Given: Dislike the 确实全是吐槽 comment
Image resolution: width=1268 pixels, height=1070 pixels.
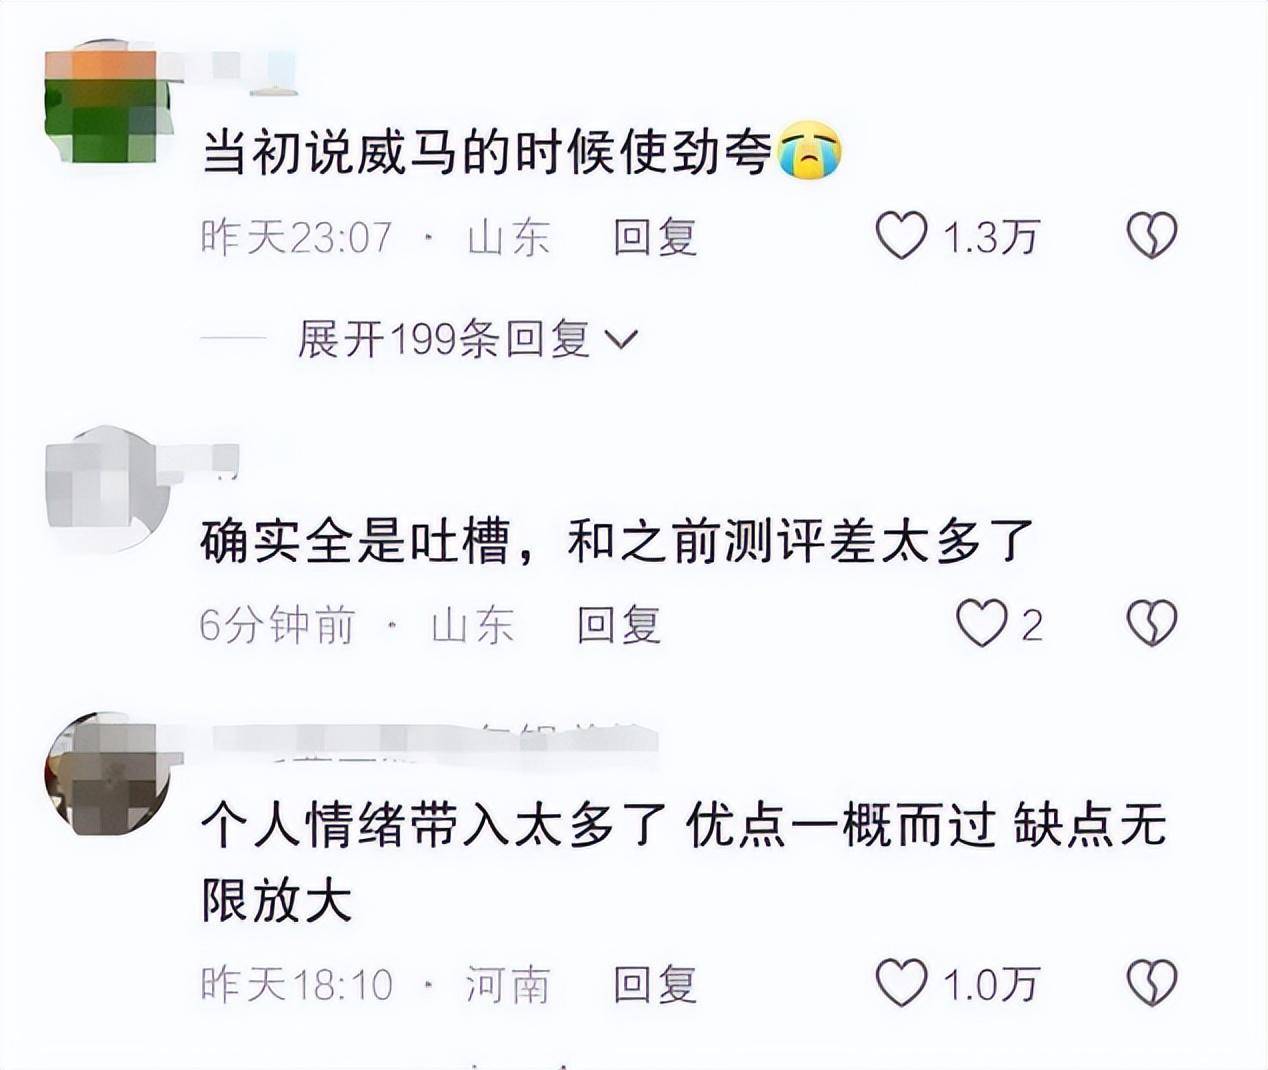Looking at the screenshot, I should pos(1152,623).
